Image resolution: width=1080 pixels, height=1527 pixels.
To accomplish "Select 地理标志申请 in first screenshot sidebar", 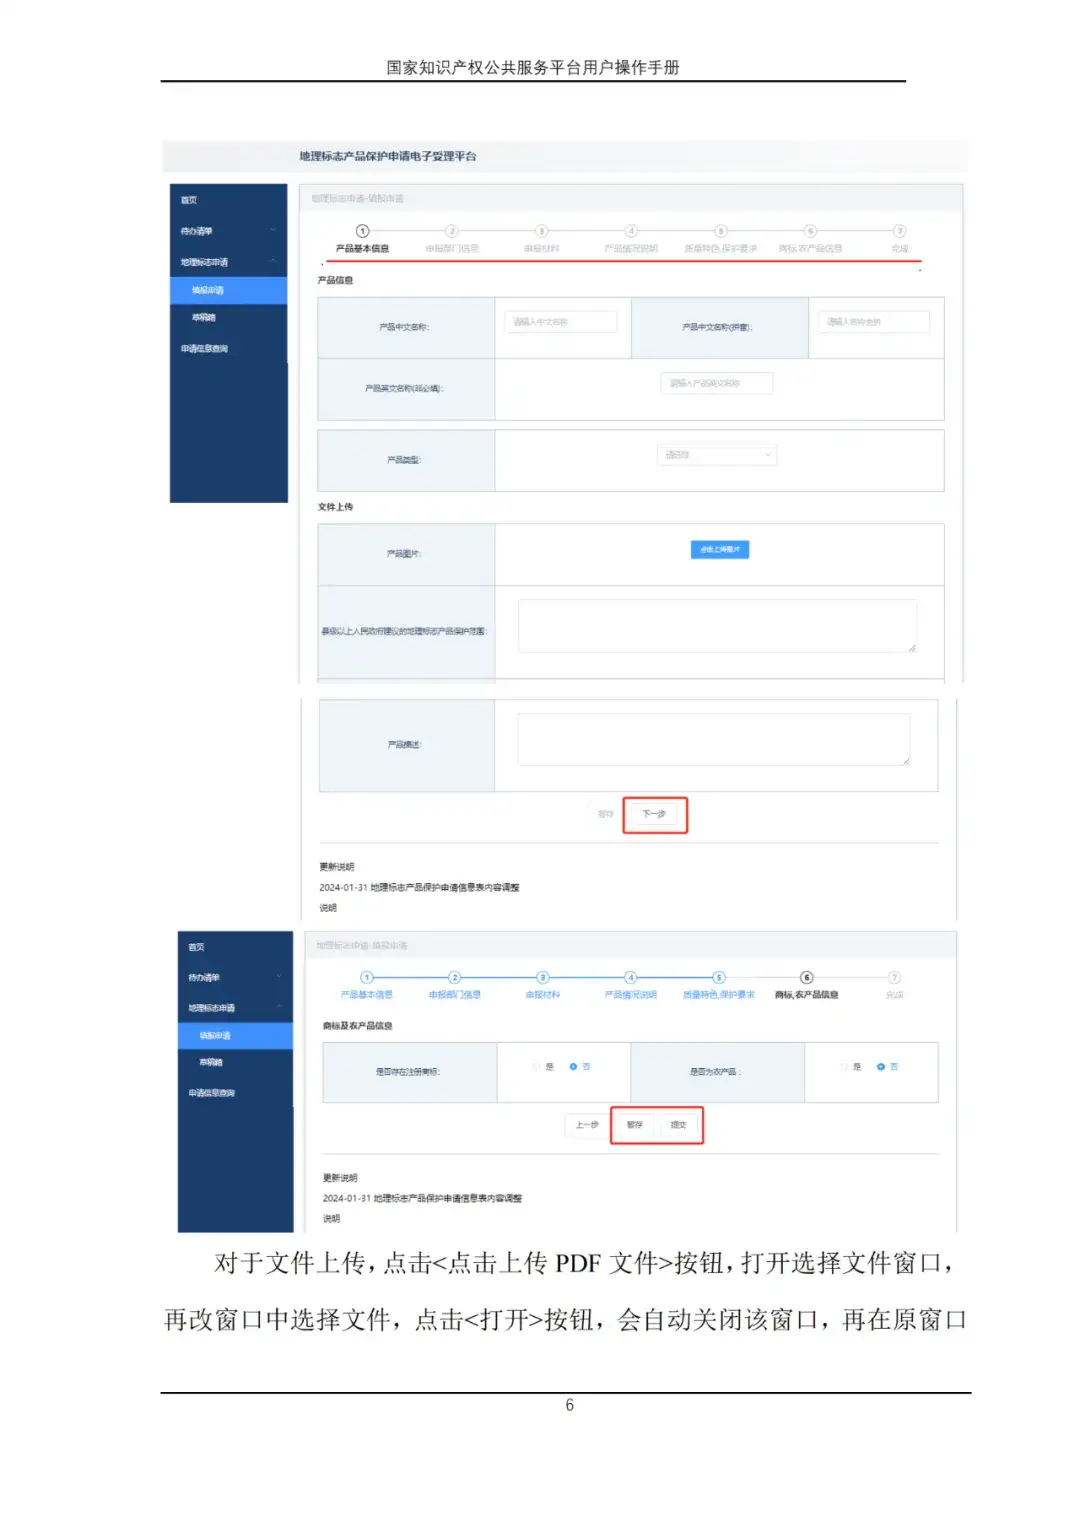I will (204, 262).
